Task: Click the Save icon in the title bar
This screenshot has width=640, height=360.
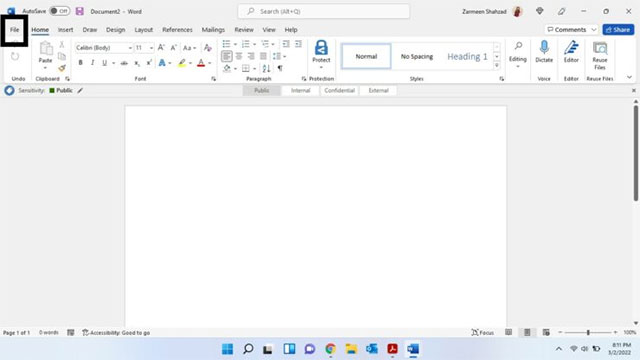Action: (80, 11)
